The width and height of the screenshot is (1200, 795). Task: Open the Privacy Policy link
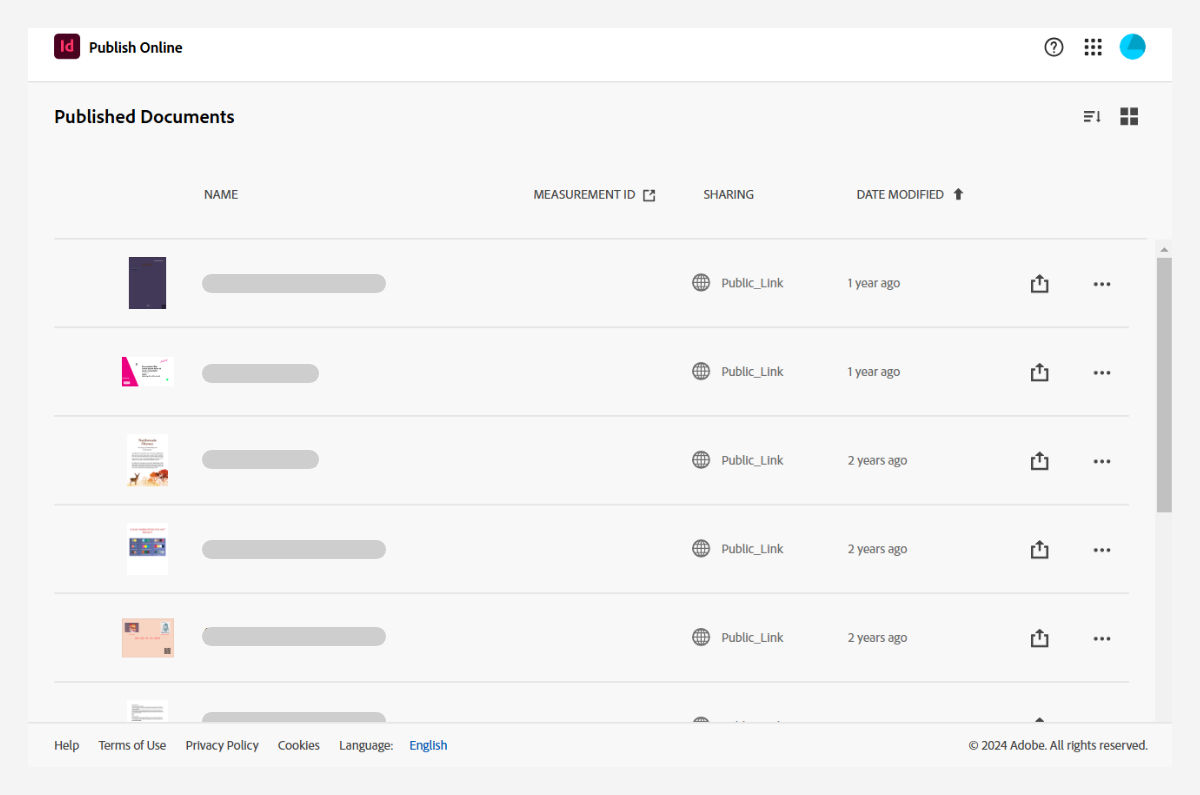pyautogui.click(x=222, y=745)
